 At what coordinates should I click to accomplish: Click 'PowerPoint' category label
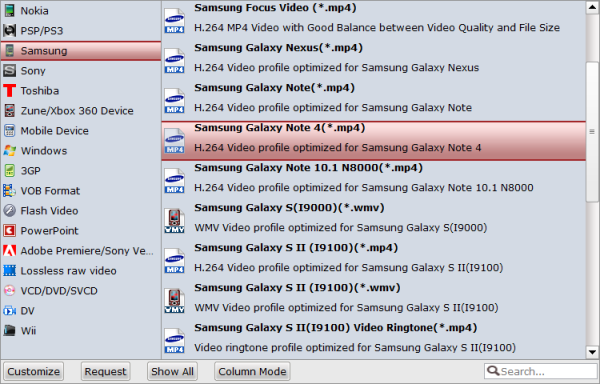(49, 231)
